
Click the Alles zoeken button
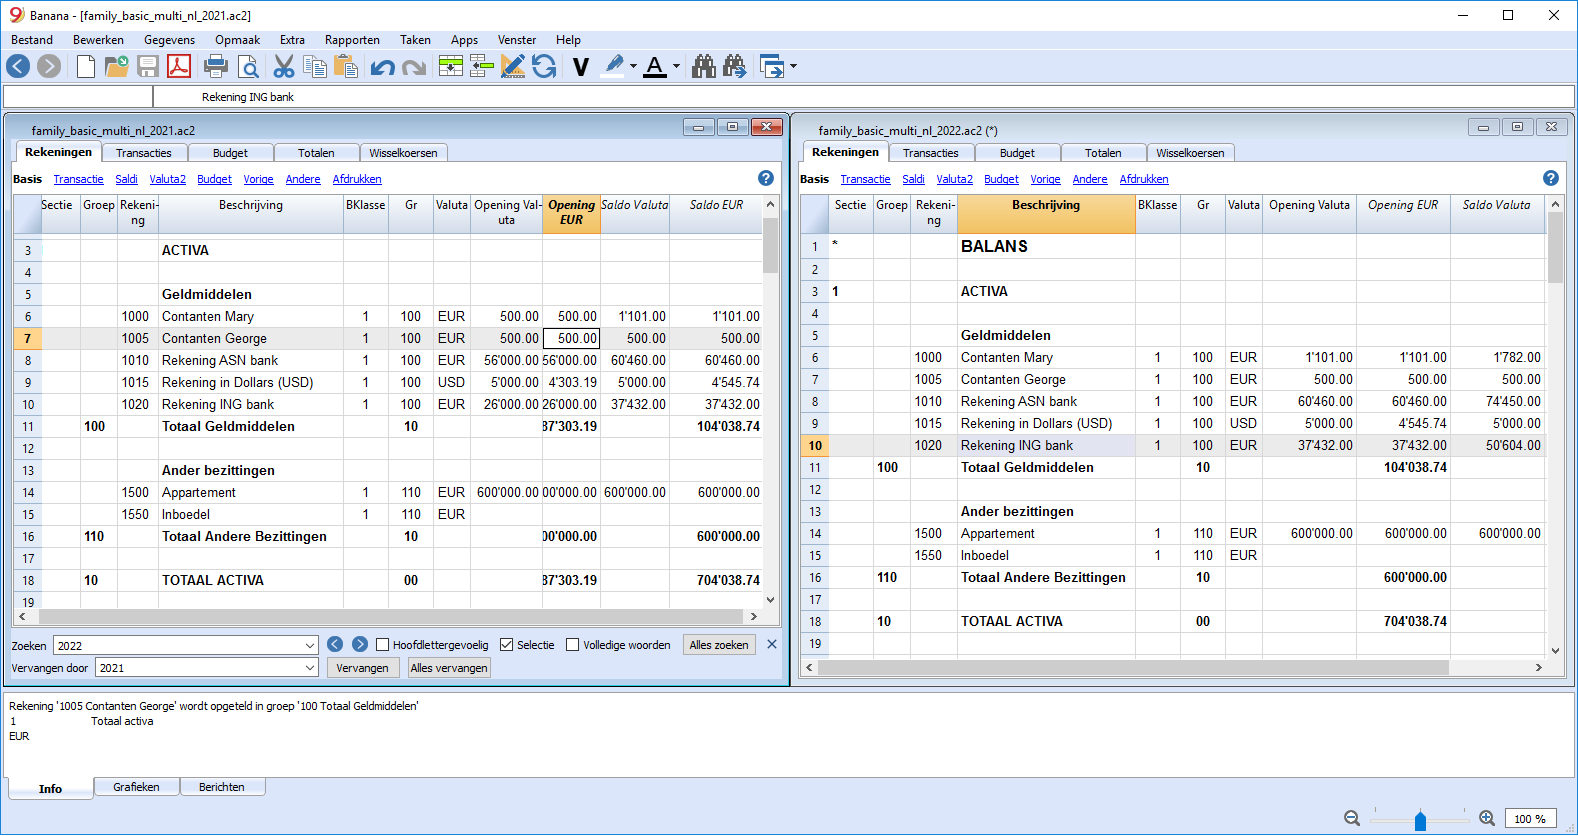pos(718,645)
